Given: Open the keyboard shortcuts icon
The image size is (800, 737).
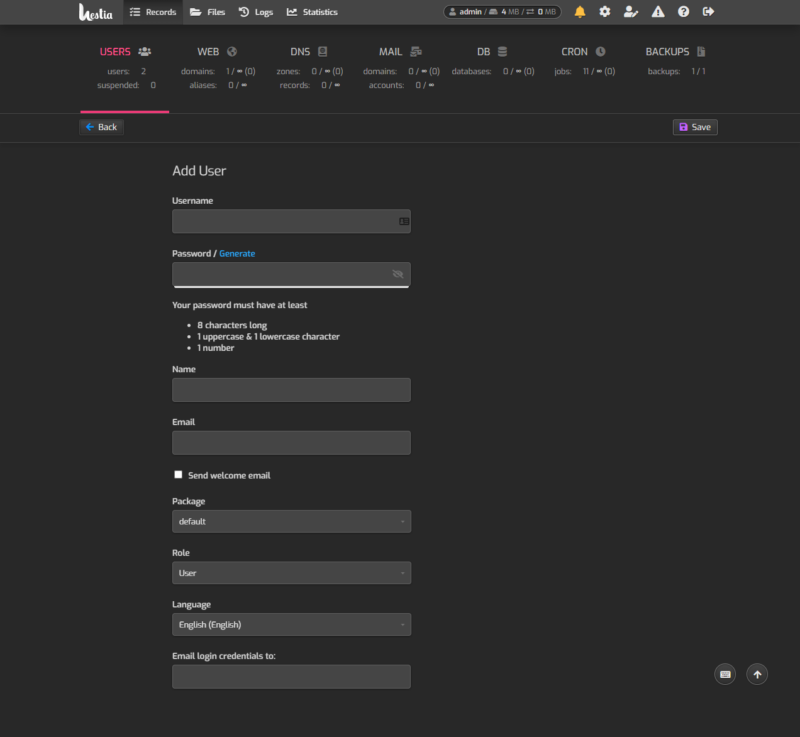Looking at the screenshot, I should [725, 674].
